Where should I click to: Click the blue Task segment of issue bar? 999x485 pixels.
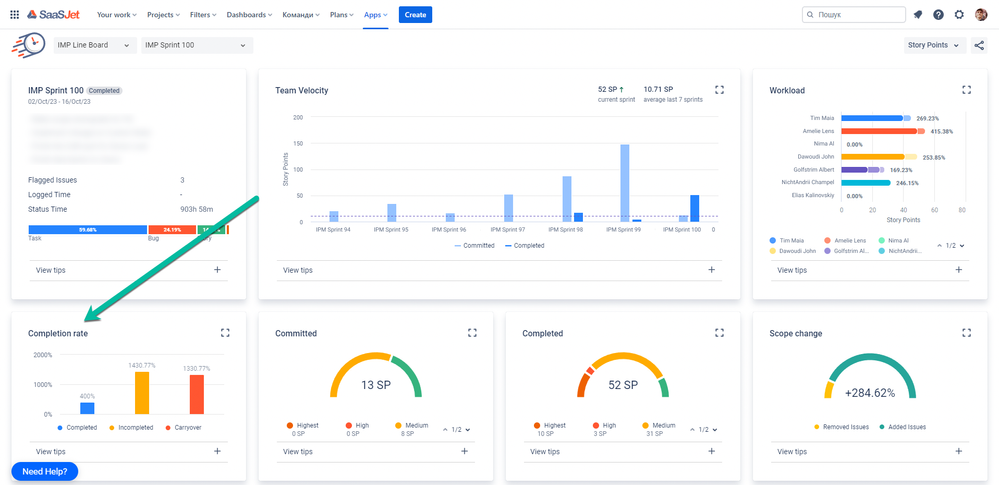click(88, 229)
